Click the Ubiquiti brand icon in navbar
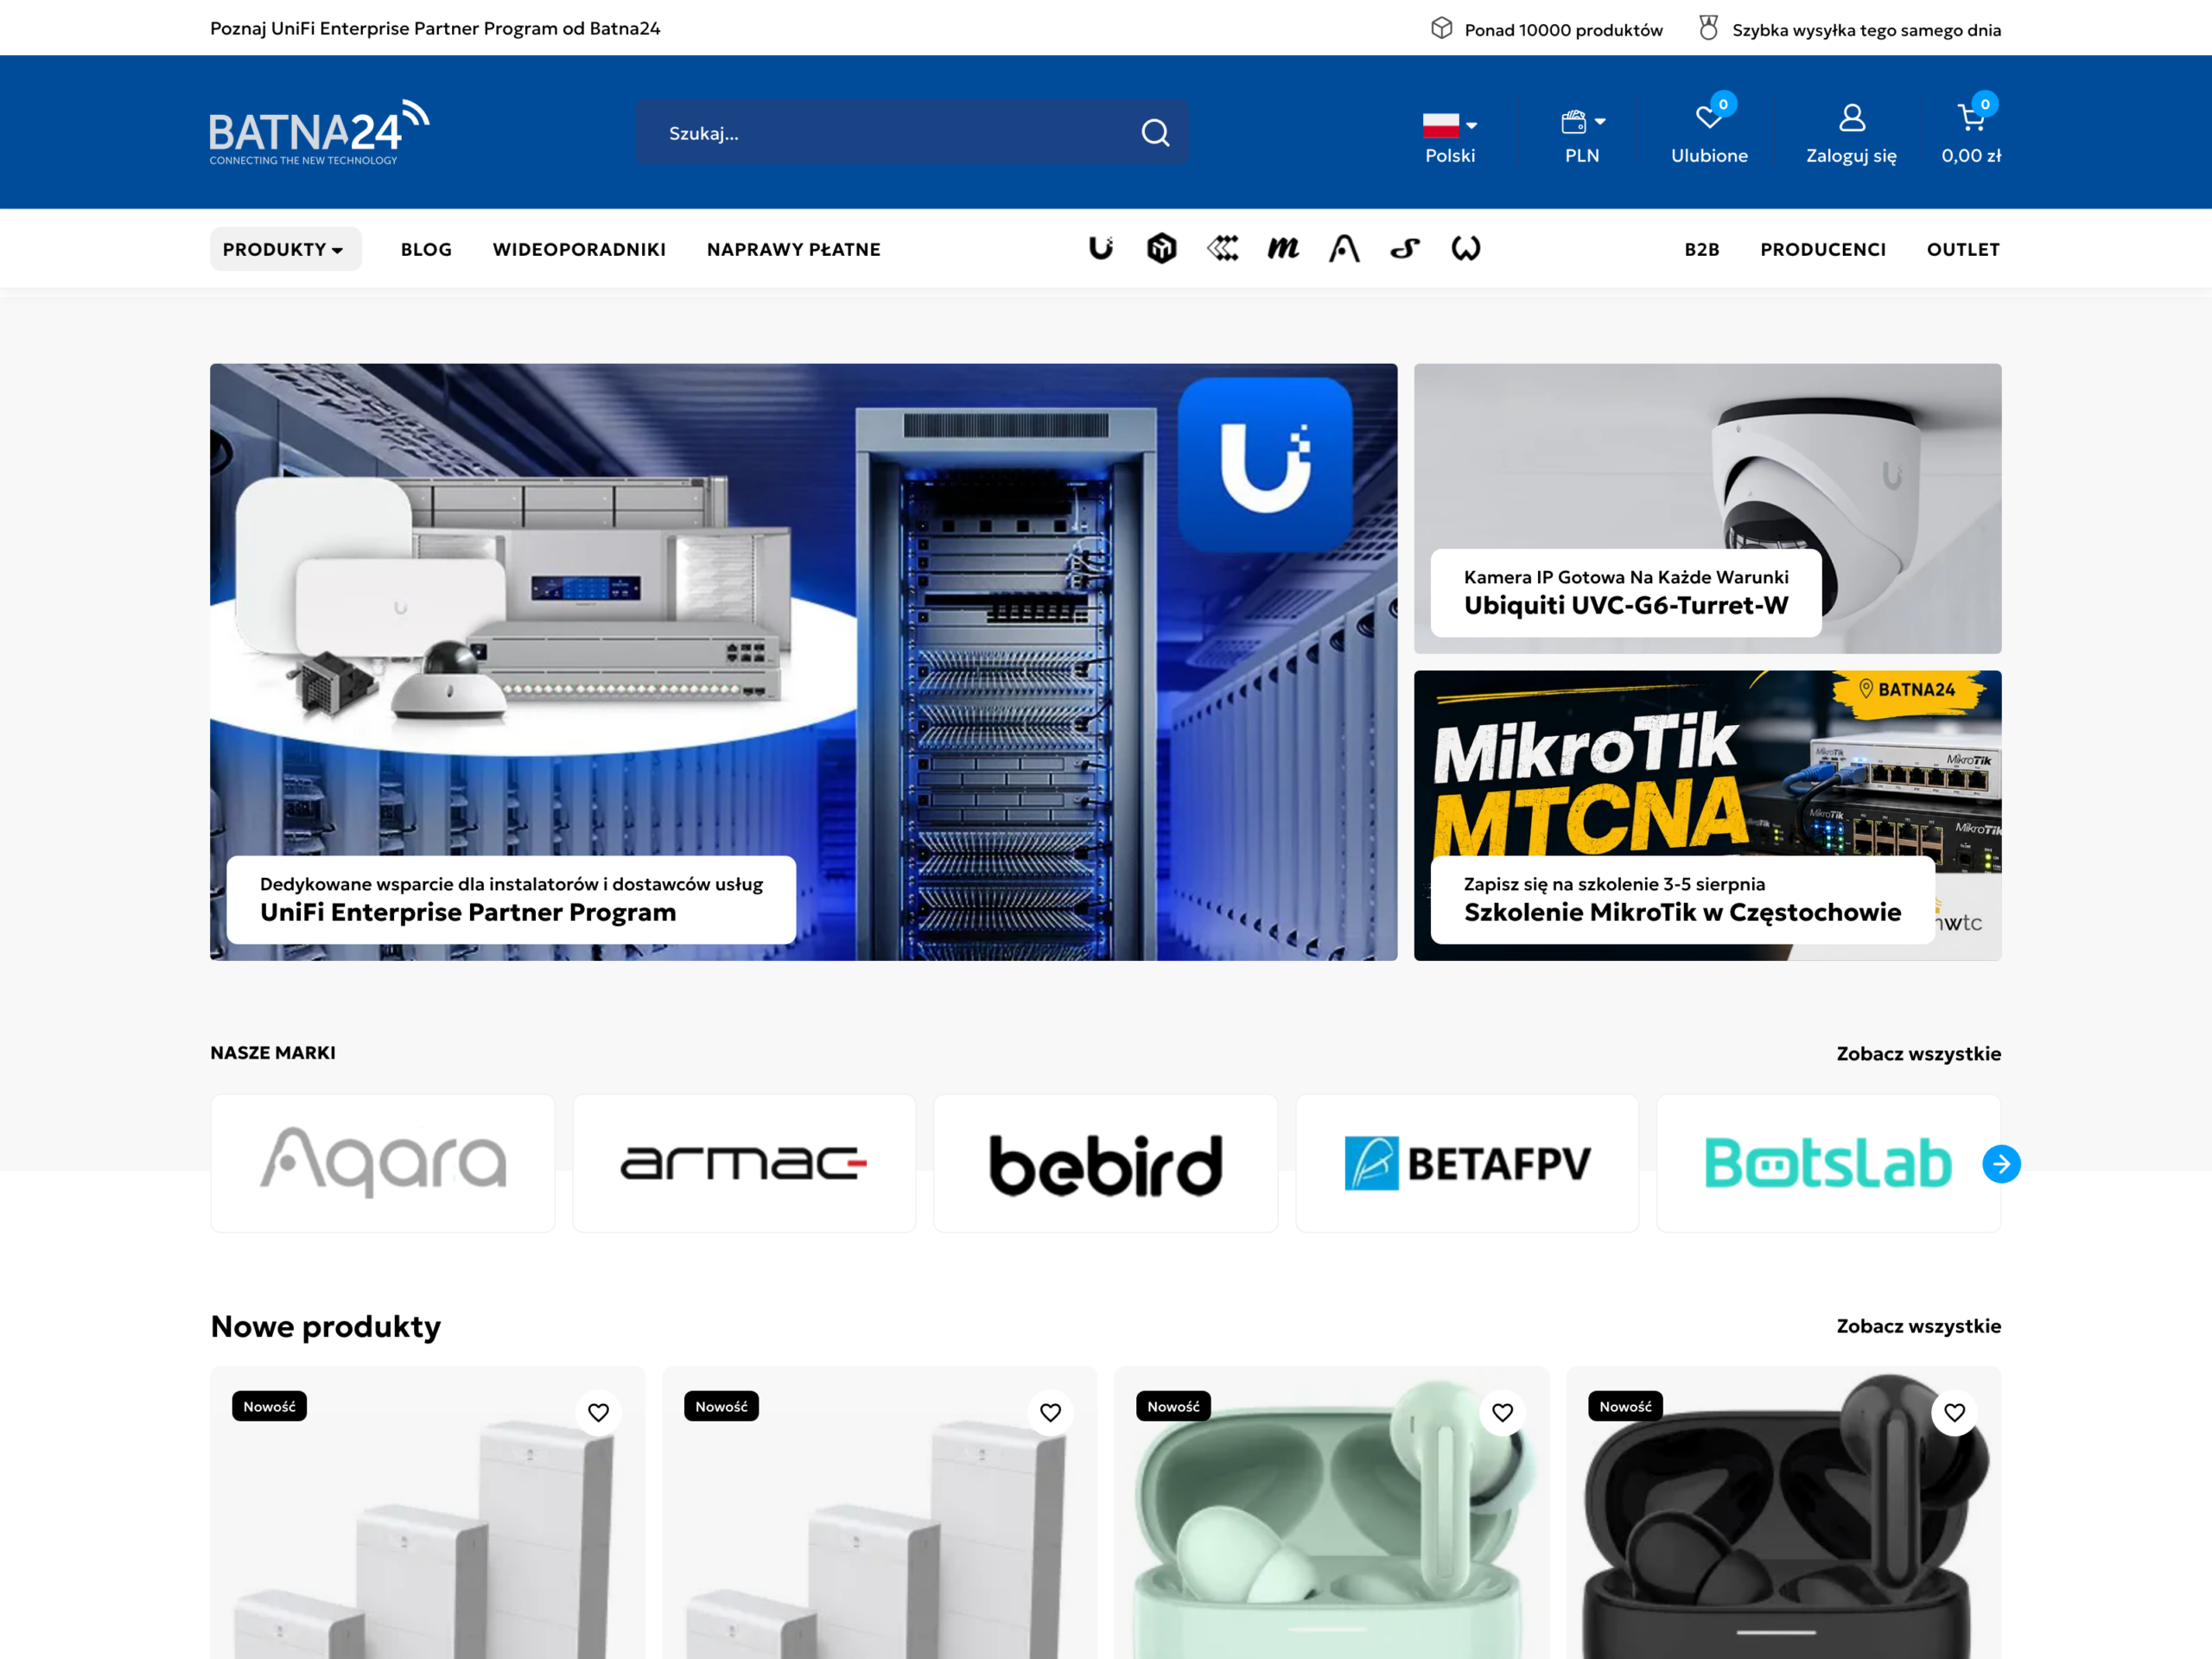 pyautogui.click(x=1101, y=248)
